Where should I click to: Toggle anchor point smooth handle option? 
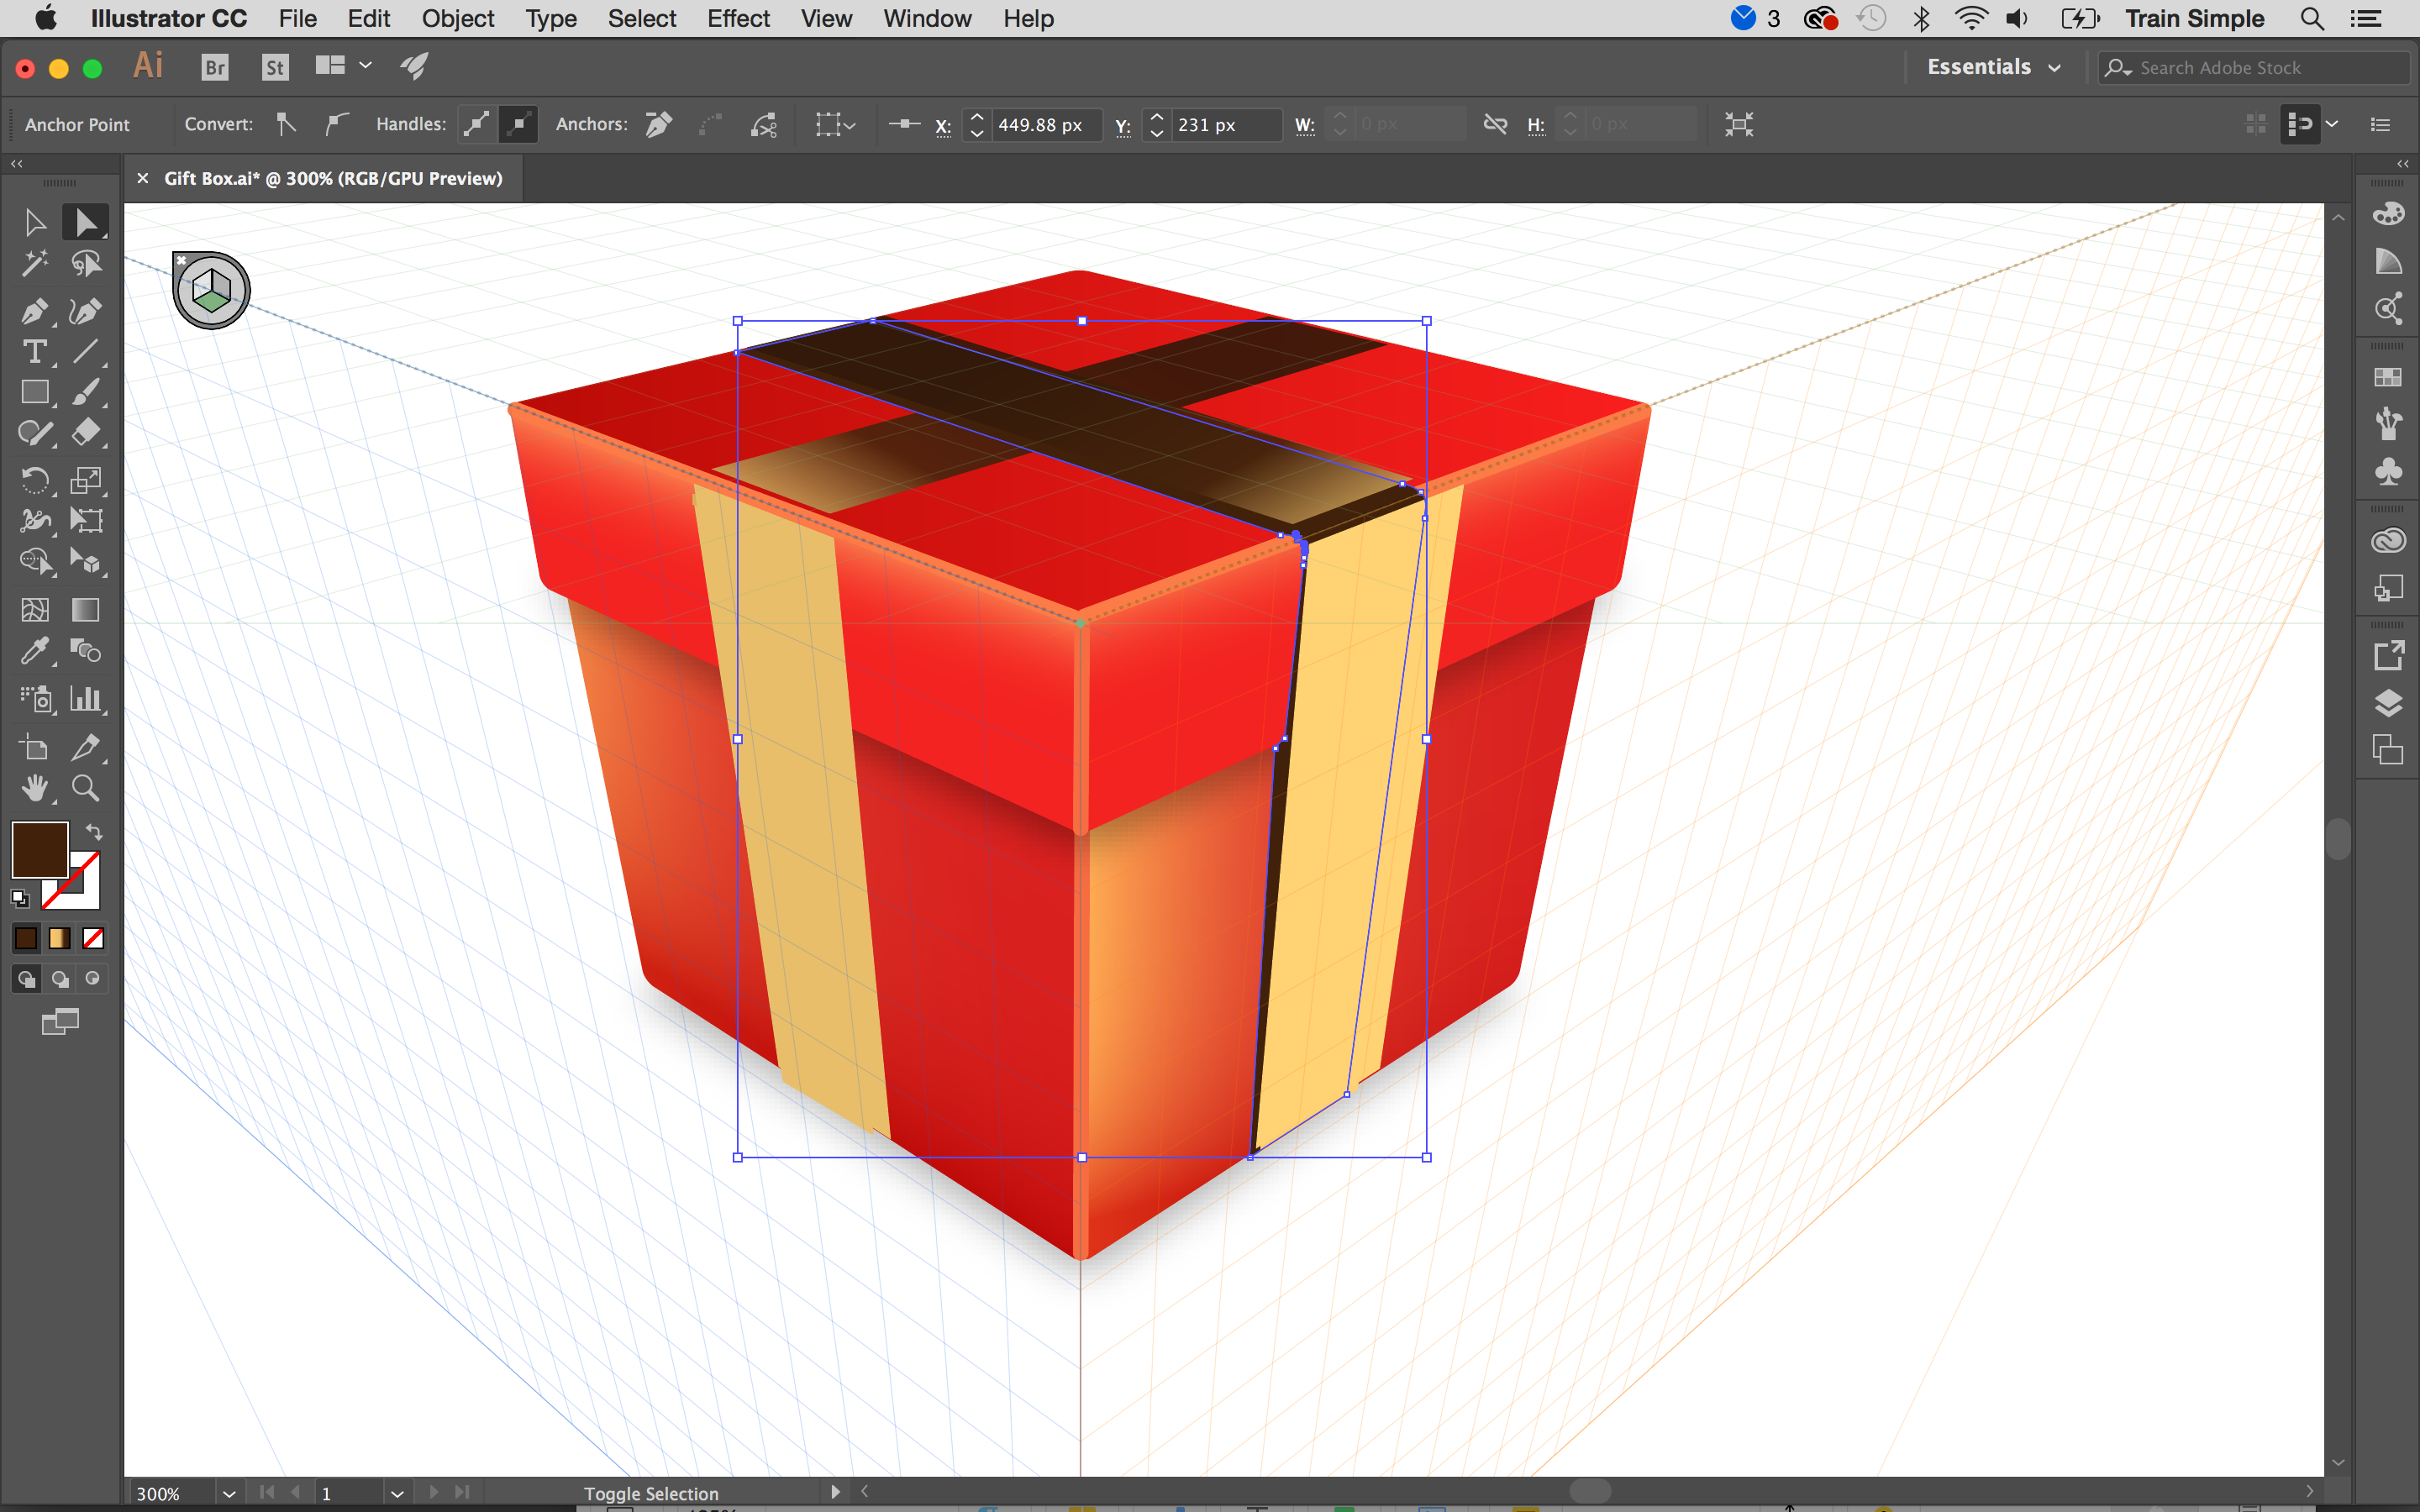click(519, 123)
